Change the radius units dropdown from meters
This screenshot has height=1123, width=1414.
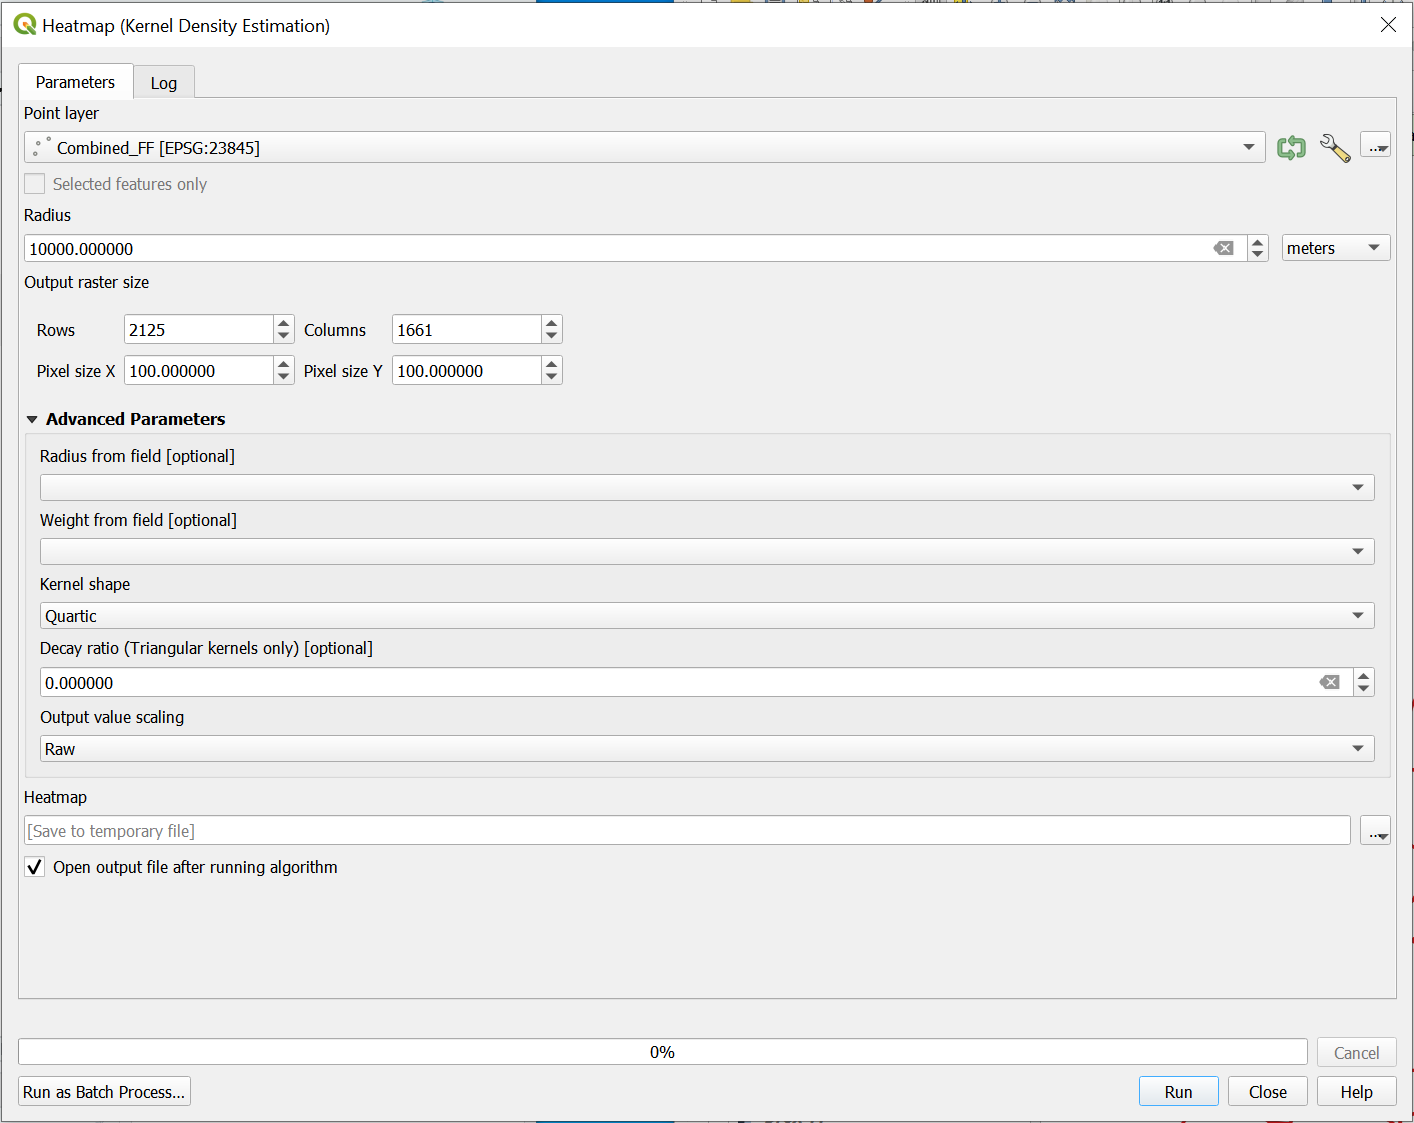1335,249
